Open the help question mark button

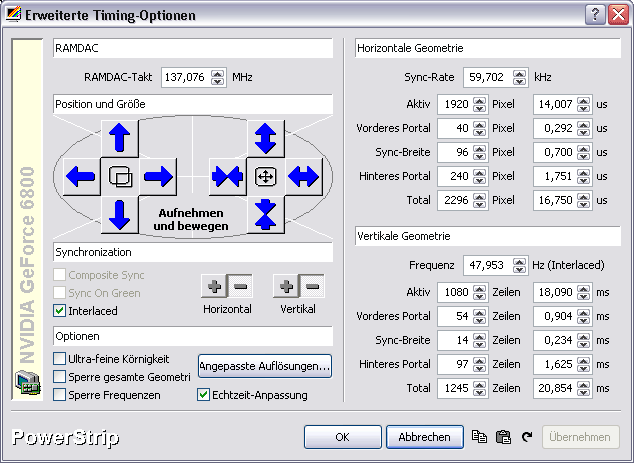(x=595, y=15)
